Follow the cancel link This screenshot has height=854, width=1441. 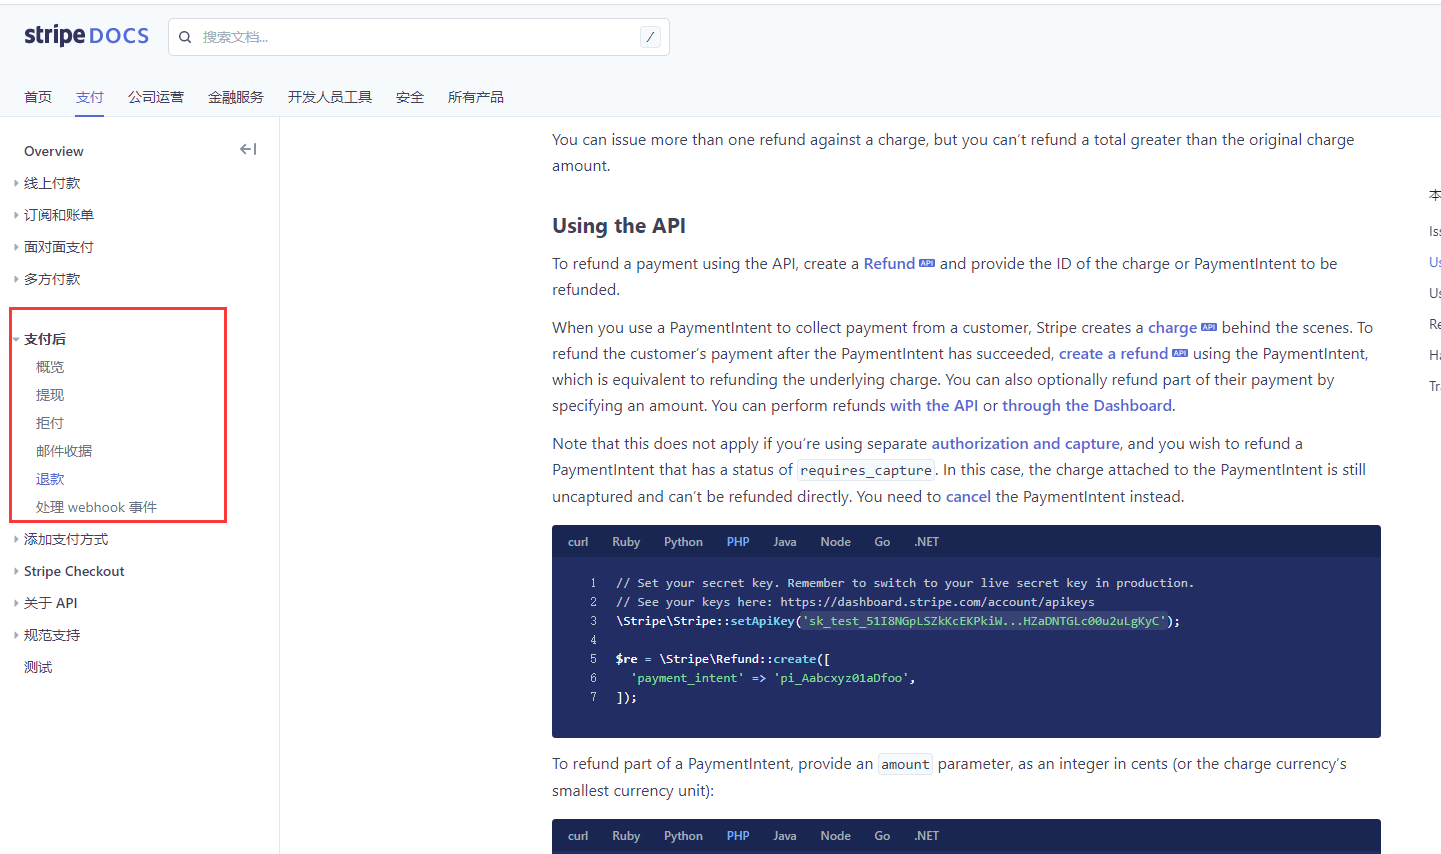pyautogui.click(x=968, y=497)
